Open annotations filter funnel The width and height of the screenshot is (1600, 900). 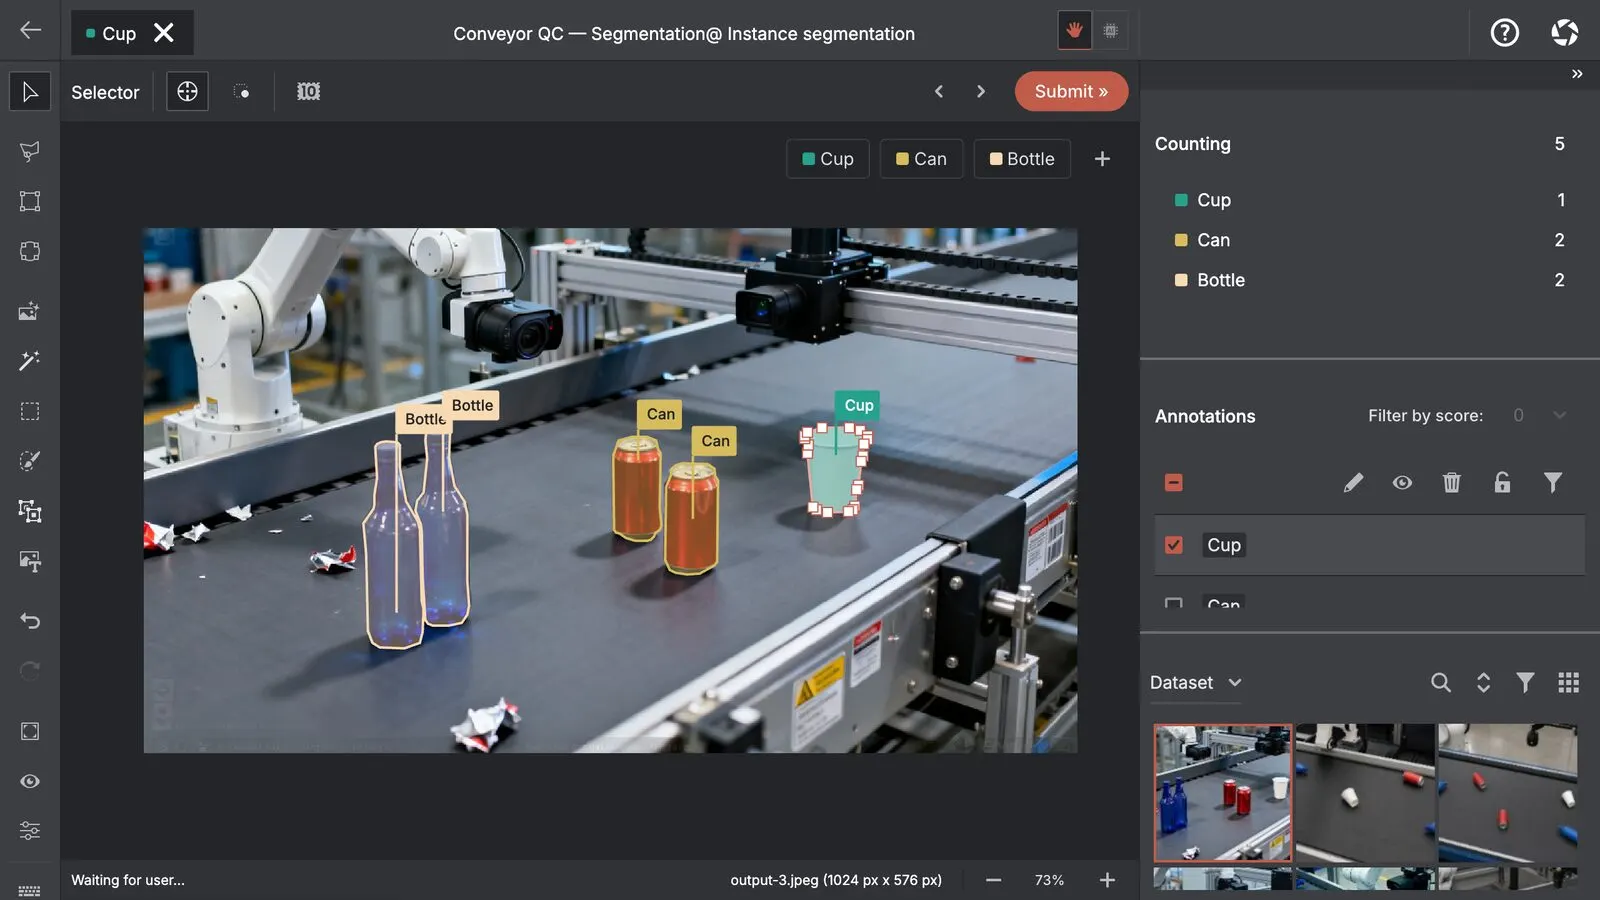(x=1552, y=483)
